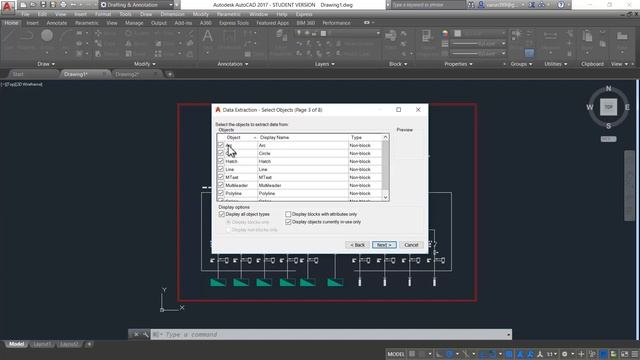Uncheck the MText object checkbox
The image size is (640, 360).
pos(221,177)
